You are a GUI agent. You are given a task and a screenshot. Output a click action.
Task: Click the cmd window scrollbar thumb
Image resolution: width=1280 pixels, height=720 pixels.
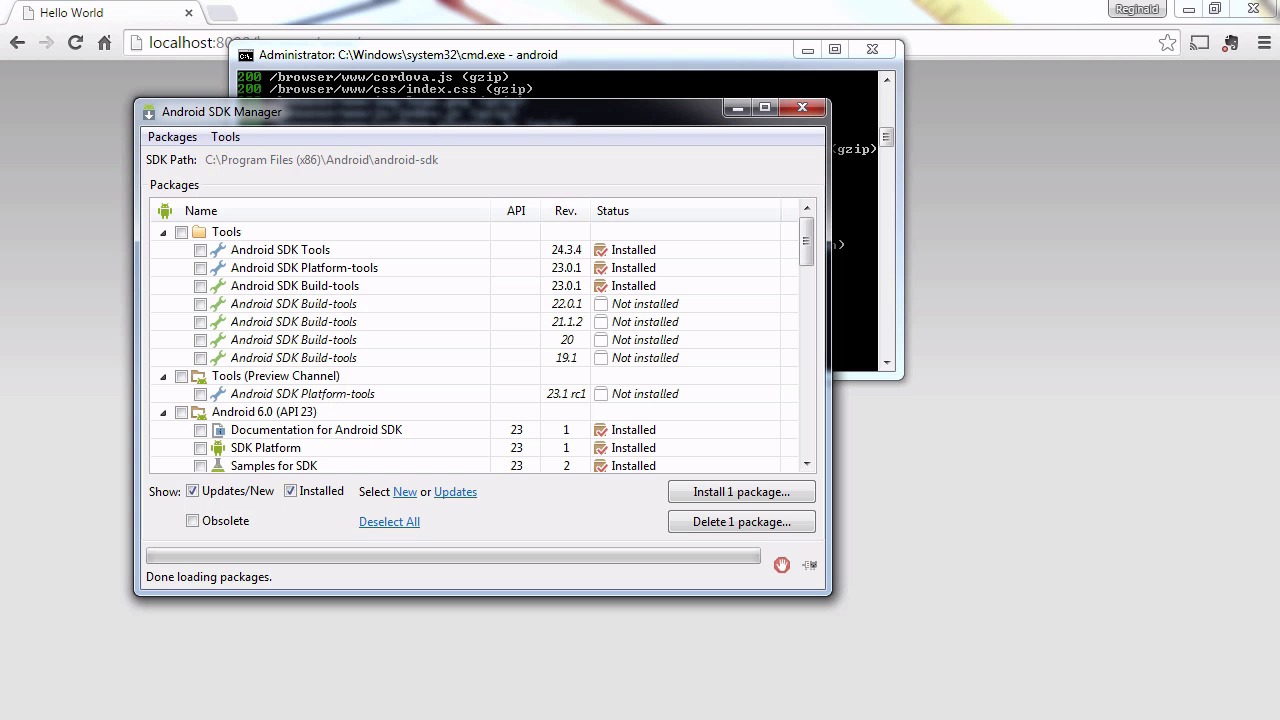point(887,137)
